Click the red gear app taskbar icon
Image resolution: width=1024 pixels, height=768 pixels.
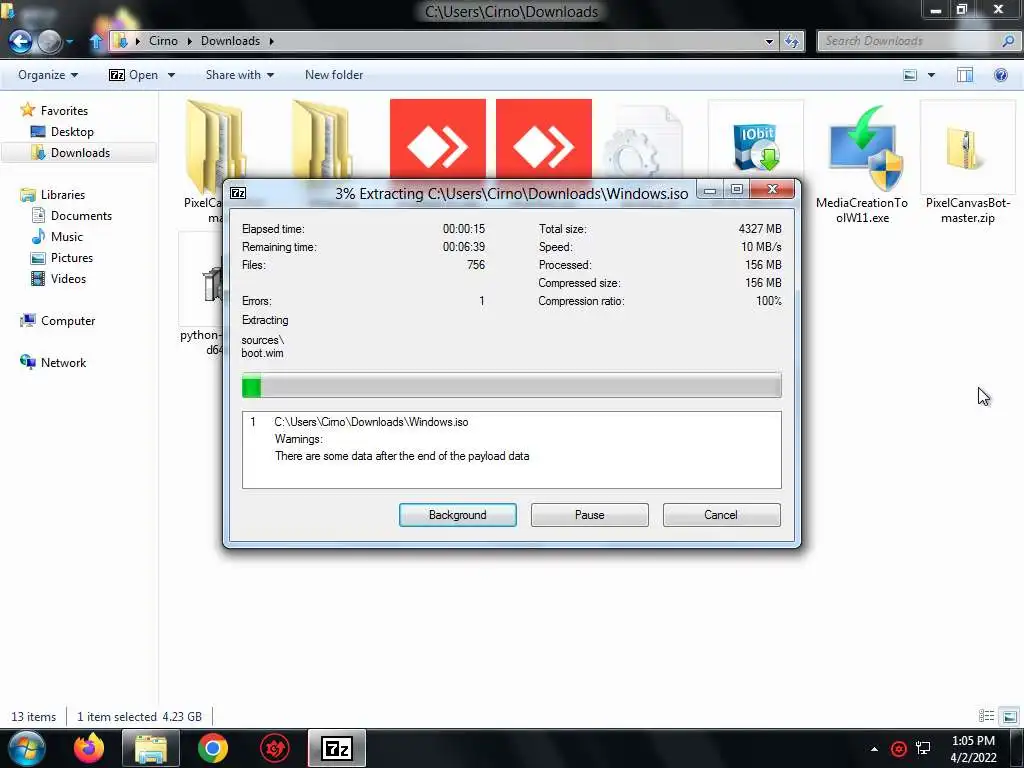click(274, 748)
